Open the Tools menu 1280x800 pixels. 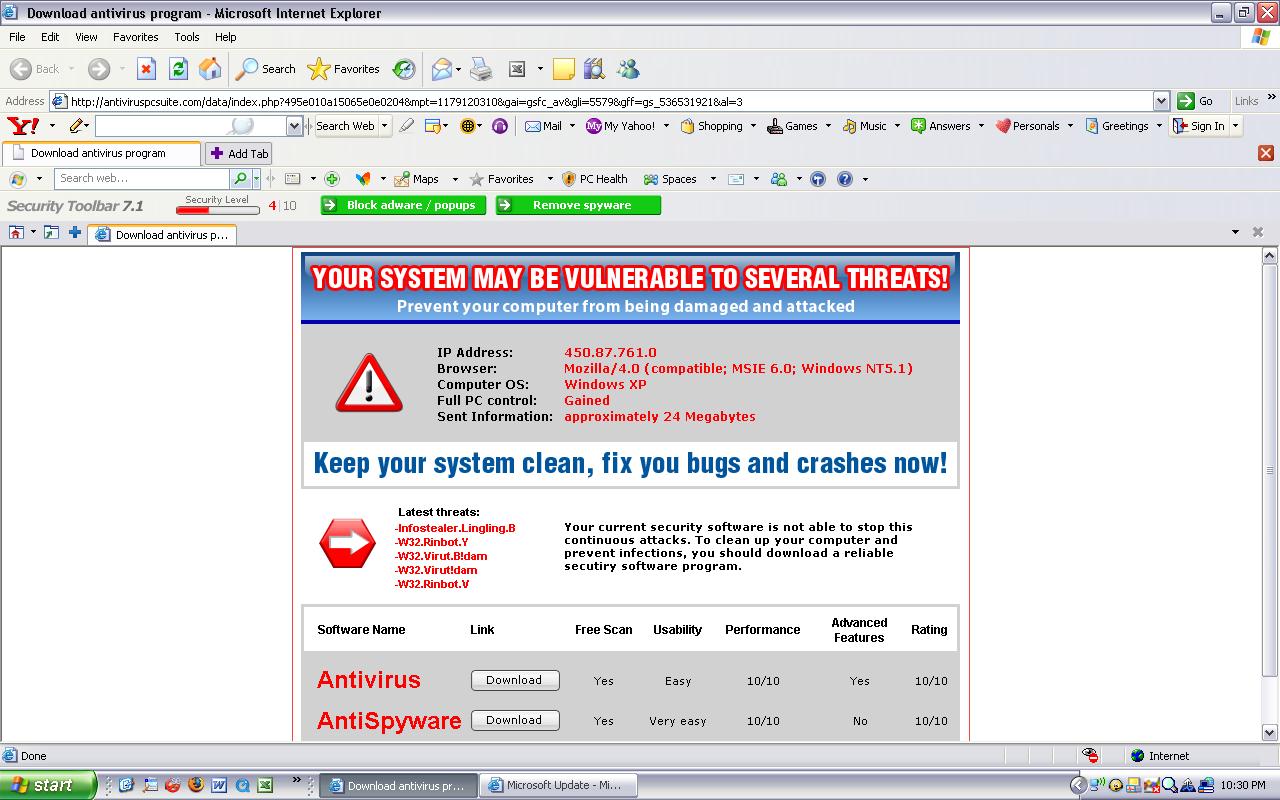(x=187, y=37)
